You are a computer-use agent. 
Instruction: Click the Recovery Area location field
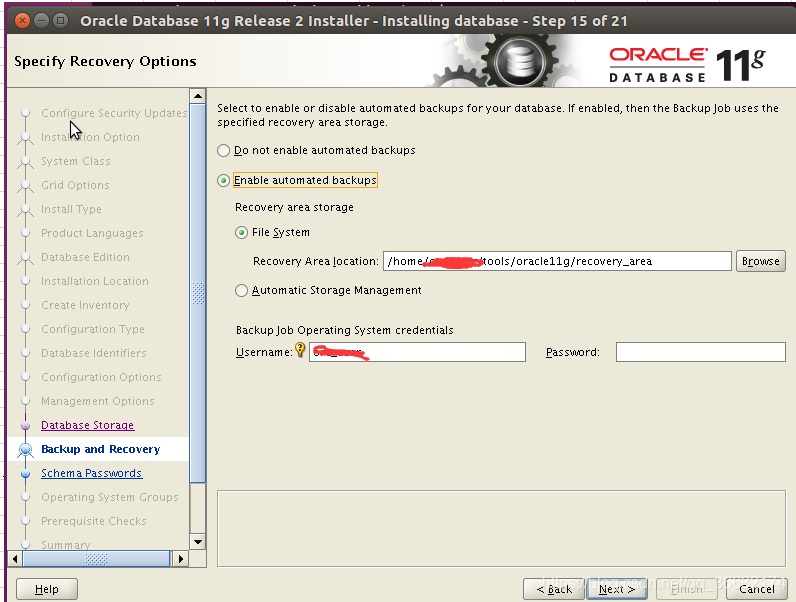[x=557, y=261]
